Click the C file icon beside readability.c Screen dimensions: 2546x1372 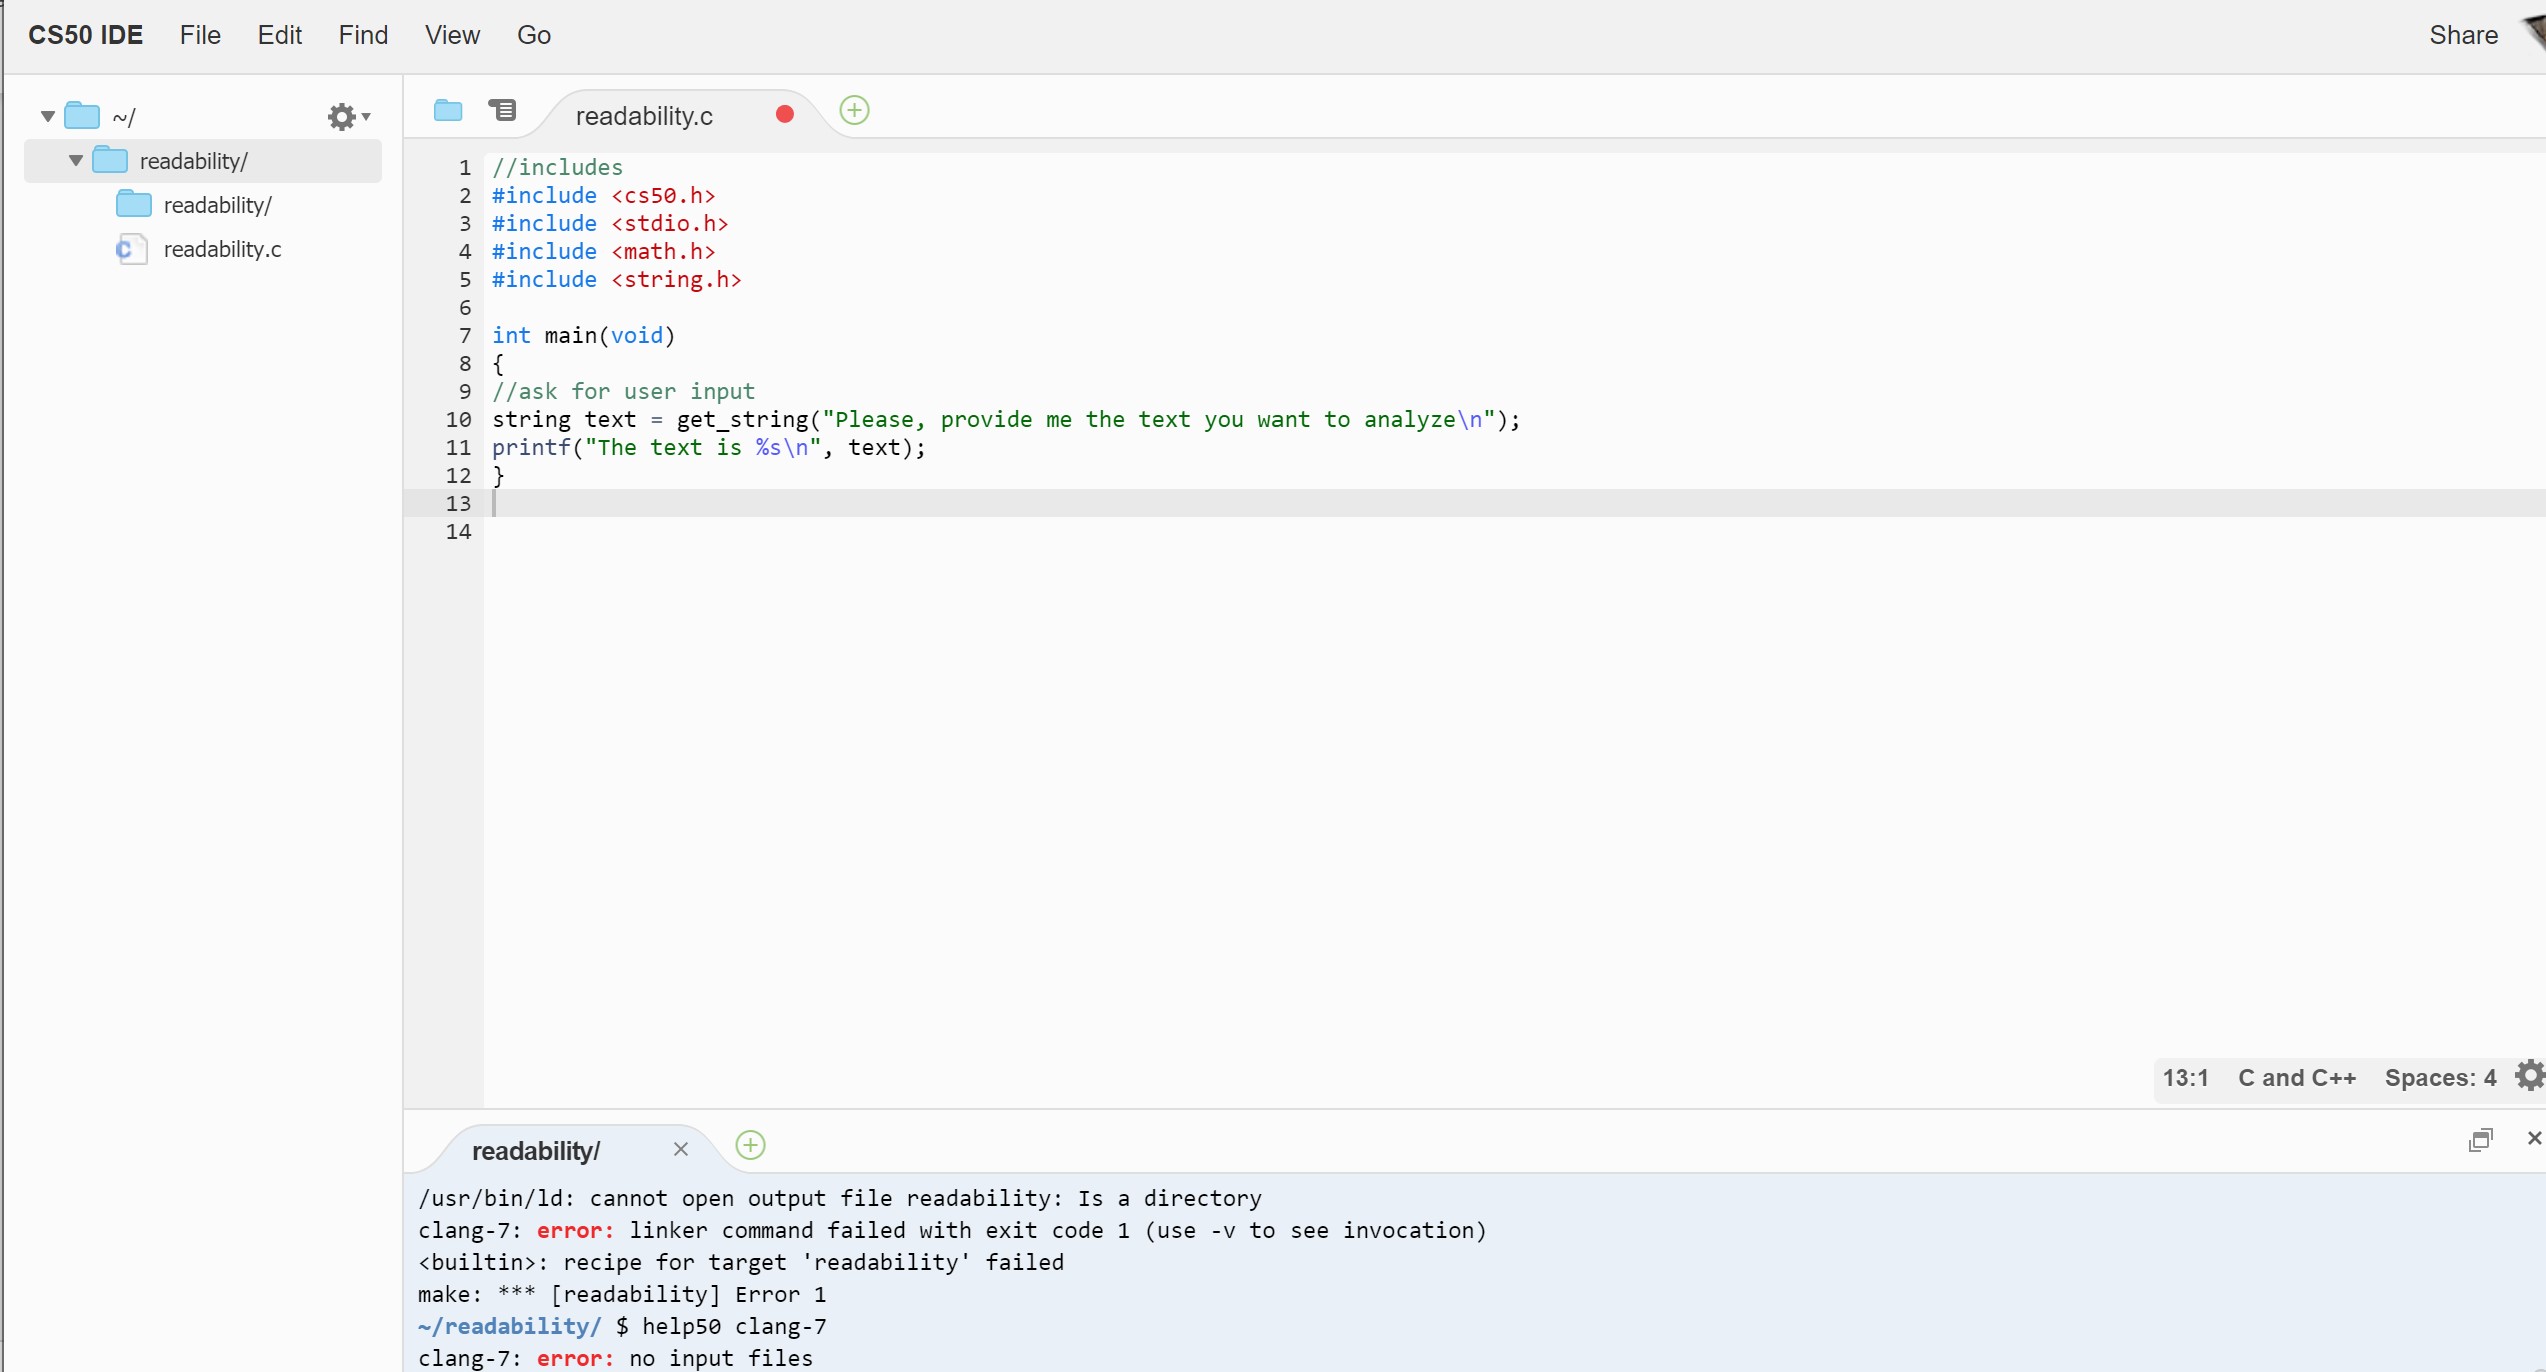(132, 249)
